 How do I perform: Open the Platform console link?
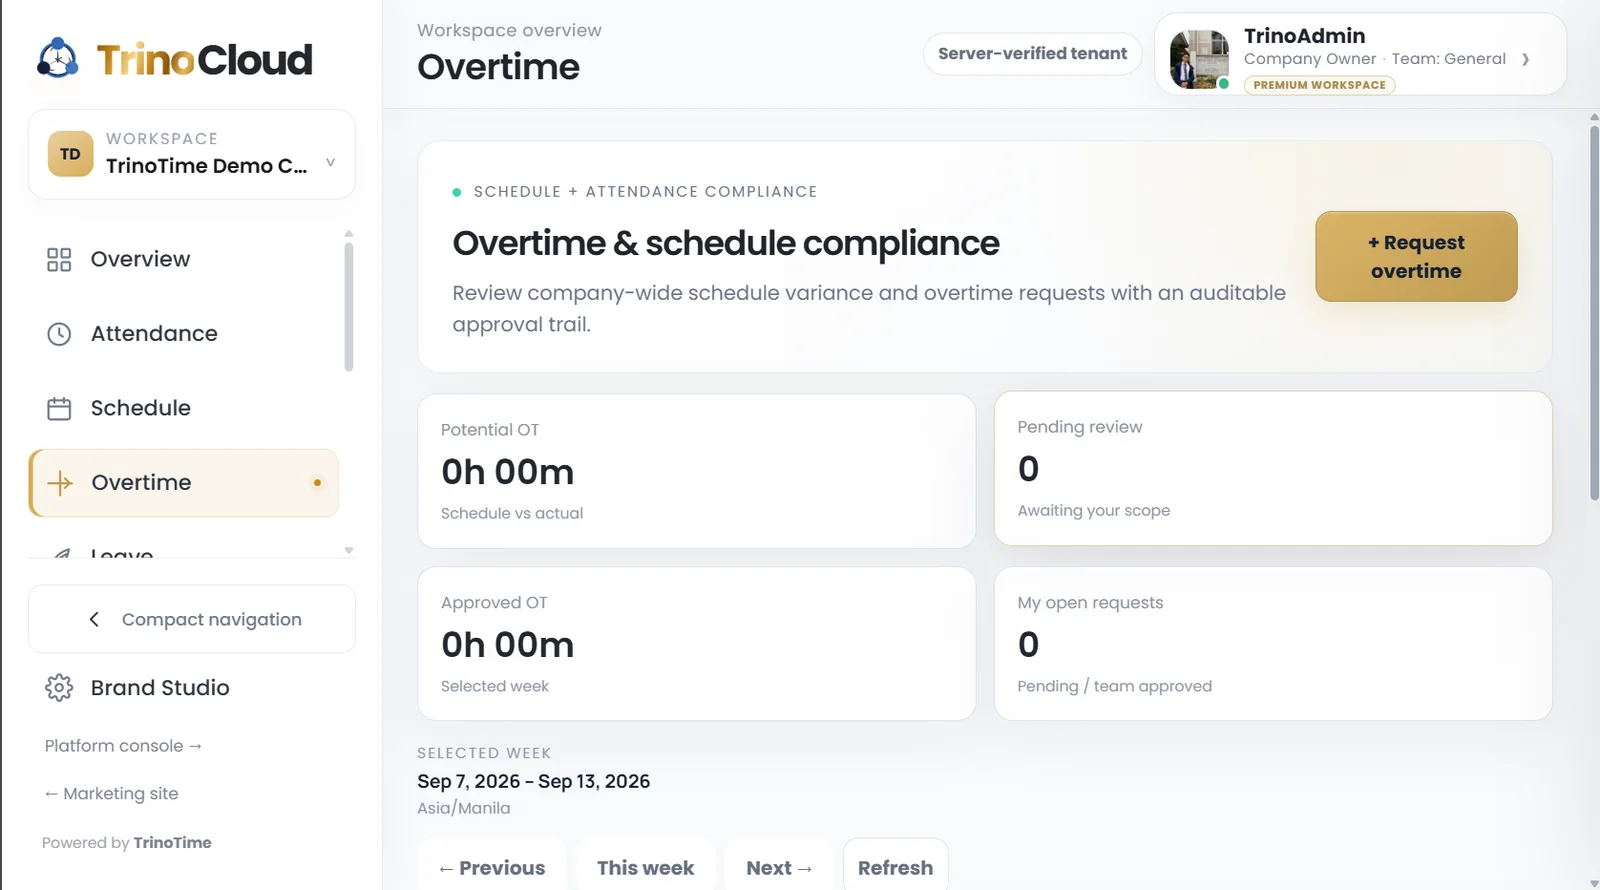pyautogui.click(x=123, y=746)
